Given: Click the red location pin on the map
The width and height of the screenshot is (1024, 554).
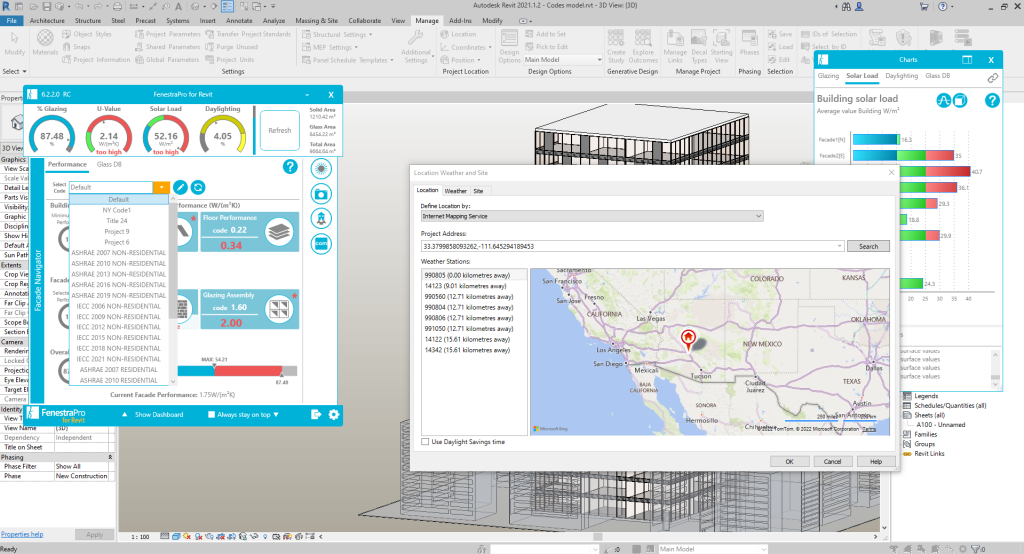Looking at the screenshot, I should coord(688,340).
